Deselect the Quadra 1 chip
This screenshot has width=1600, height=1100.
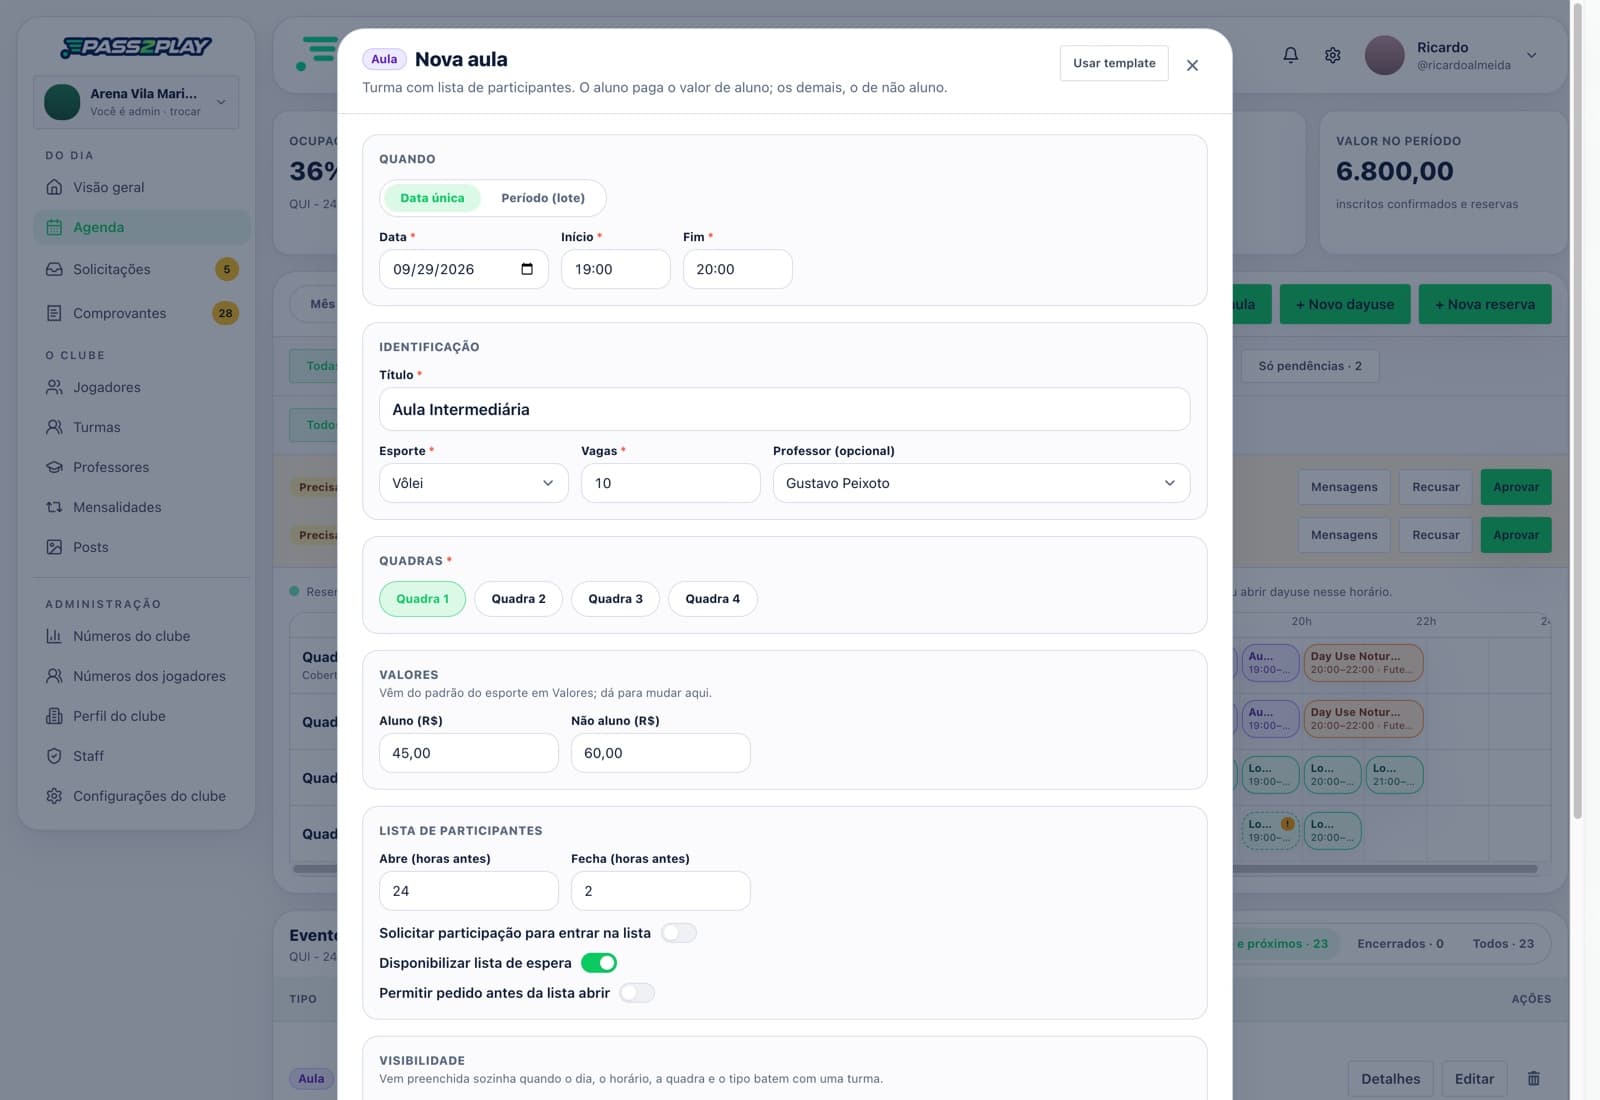(422, 599)
